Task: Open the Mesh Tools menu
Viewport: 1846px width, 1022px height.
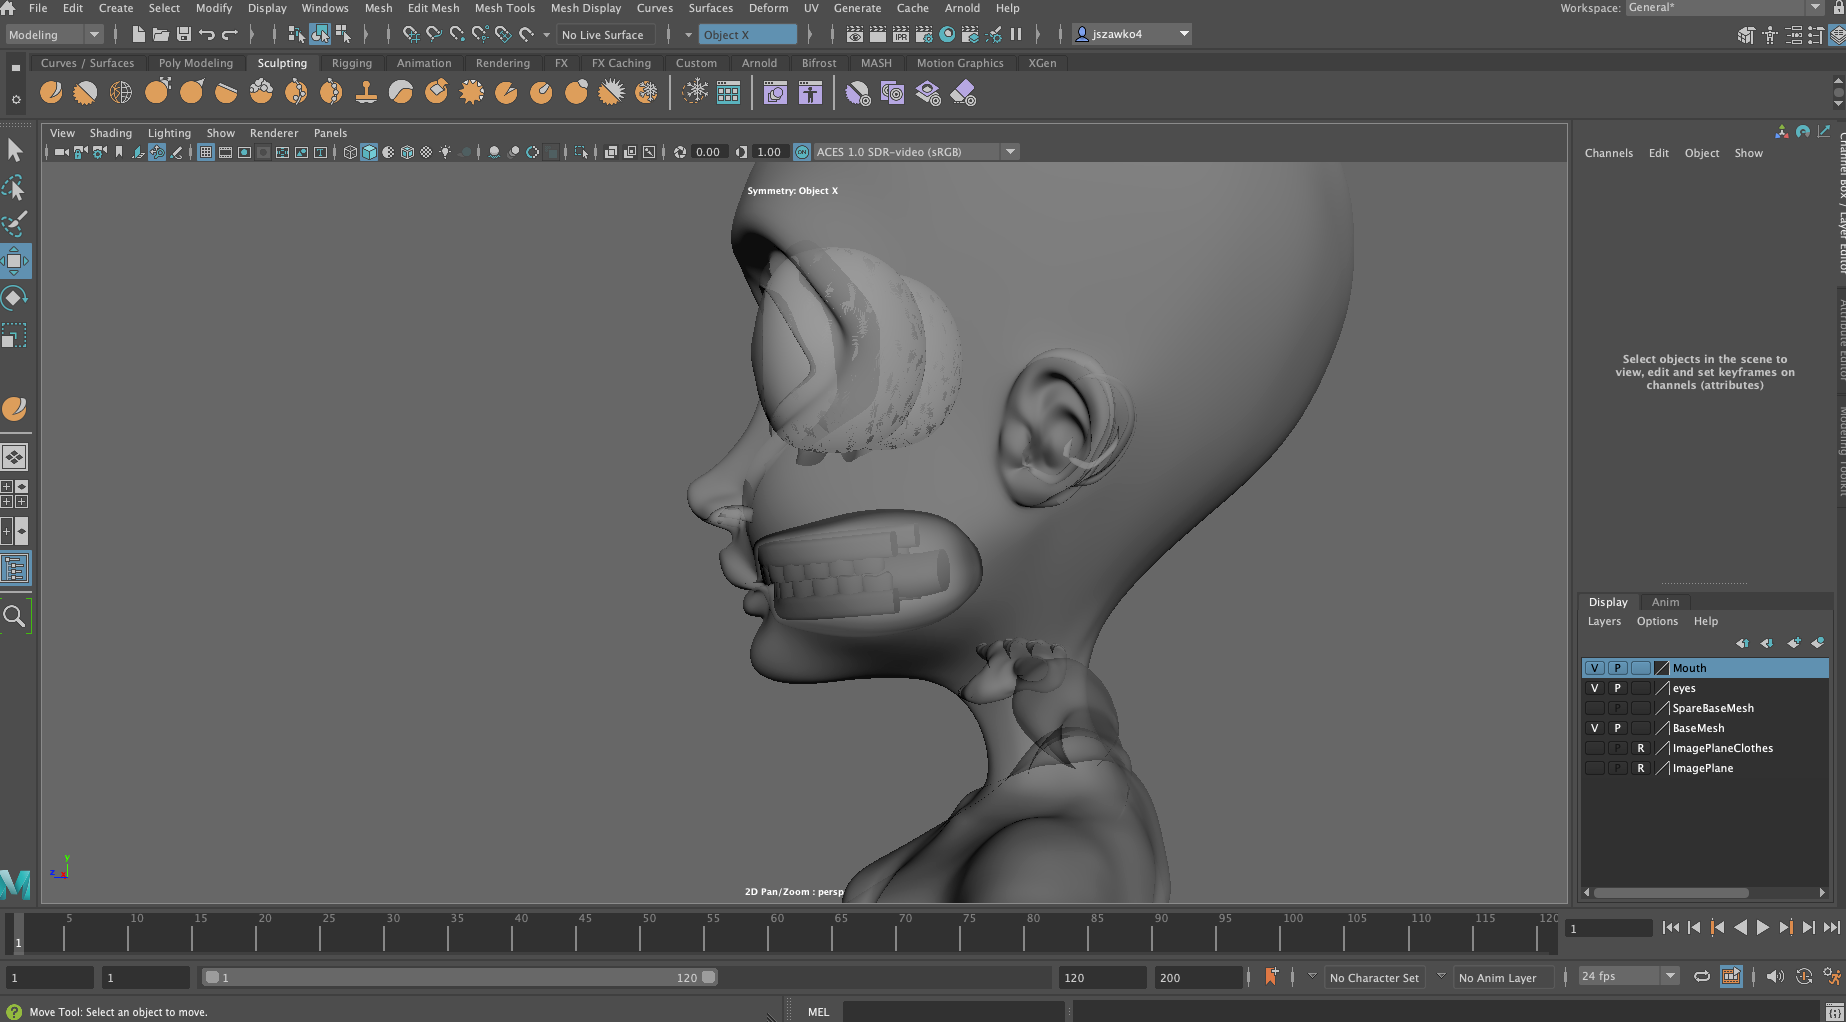Action: (x=504, y=8)
